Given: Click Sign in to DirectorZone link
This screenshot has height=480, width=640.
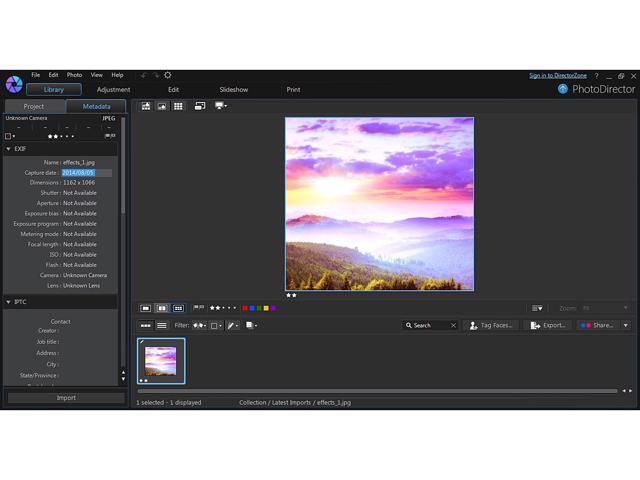Looking at the screenshot, I should 558,76.
